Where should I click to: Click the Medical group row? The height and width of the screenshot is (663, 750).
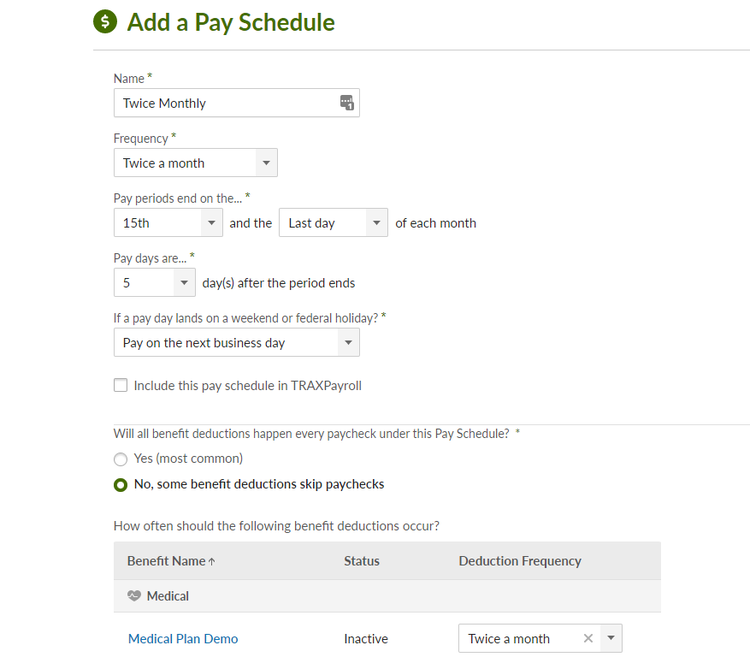pos(387,596)
